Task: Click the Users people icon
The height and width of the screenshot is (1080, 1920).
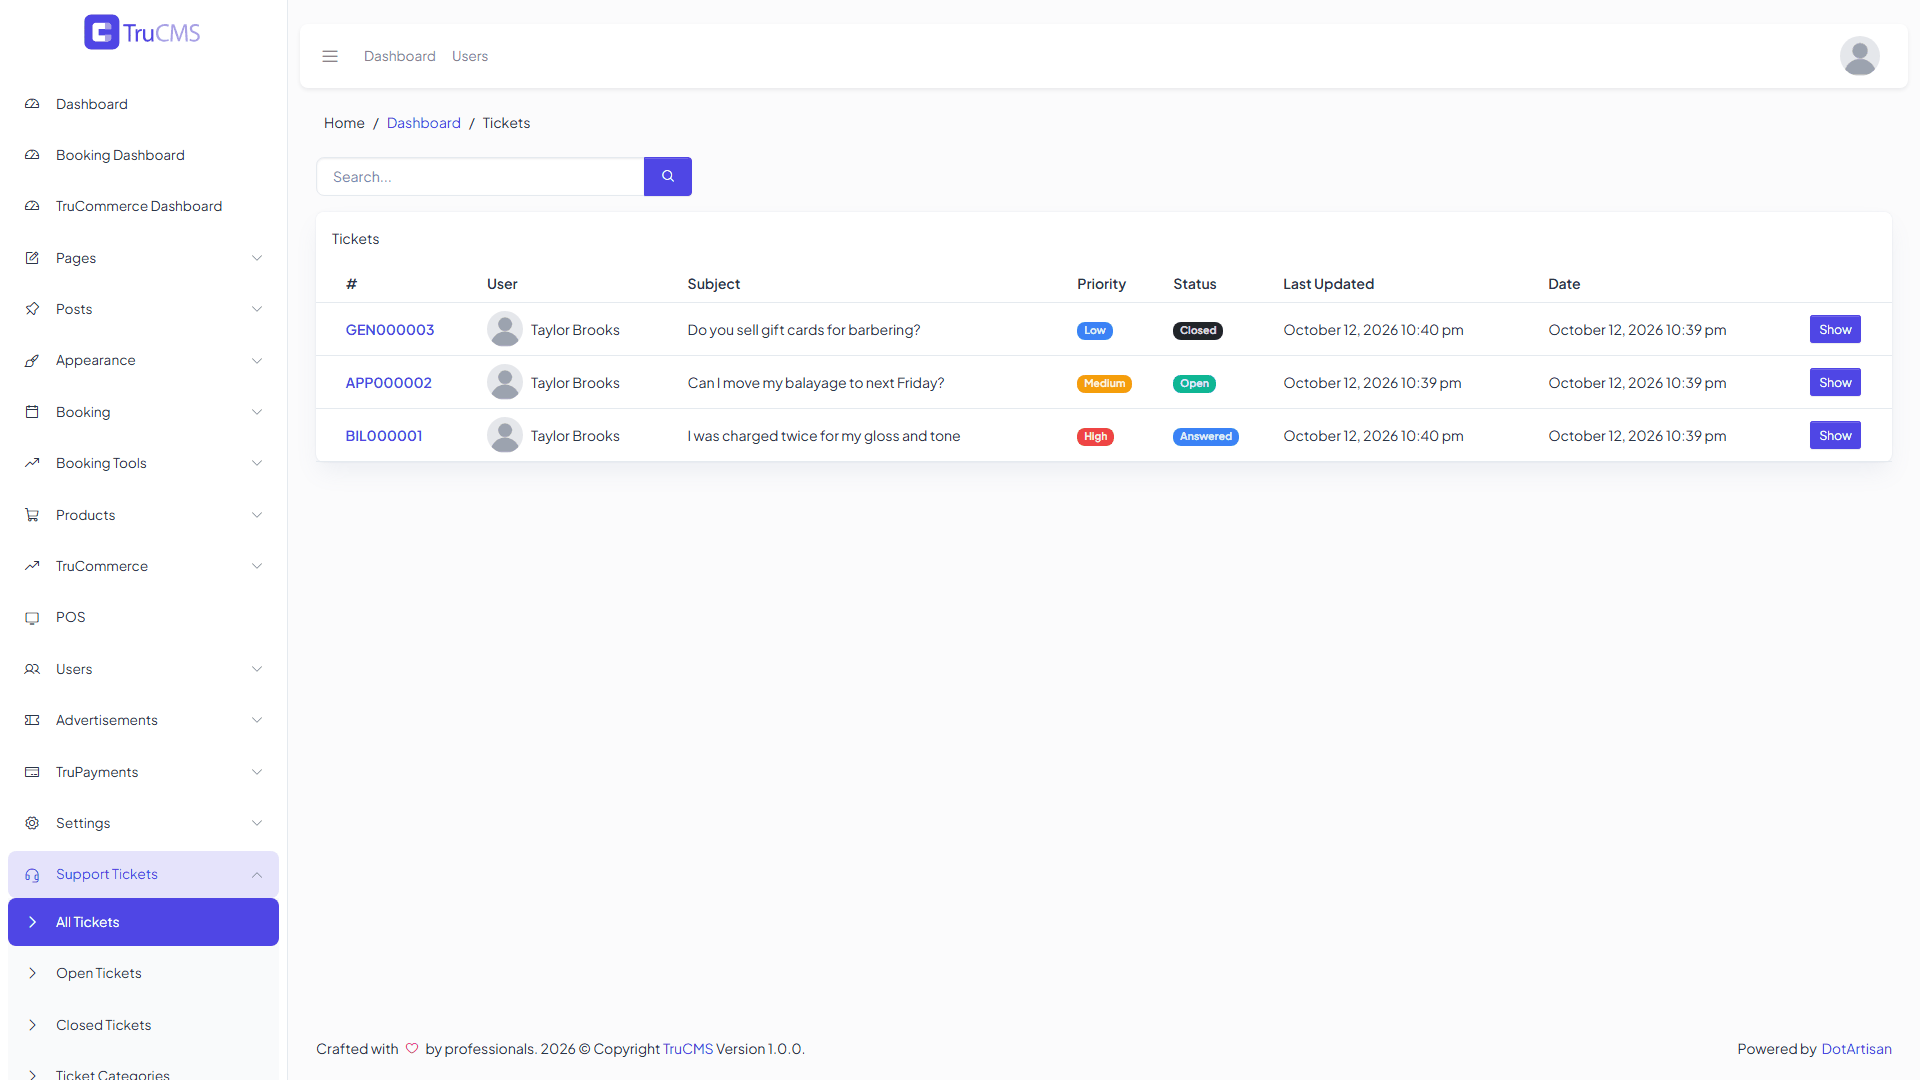Action: click(32, 669)
